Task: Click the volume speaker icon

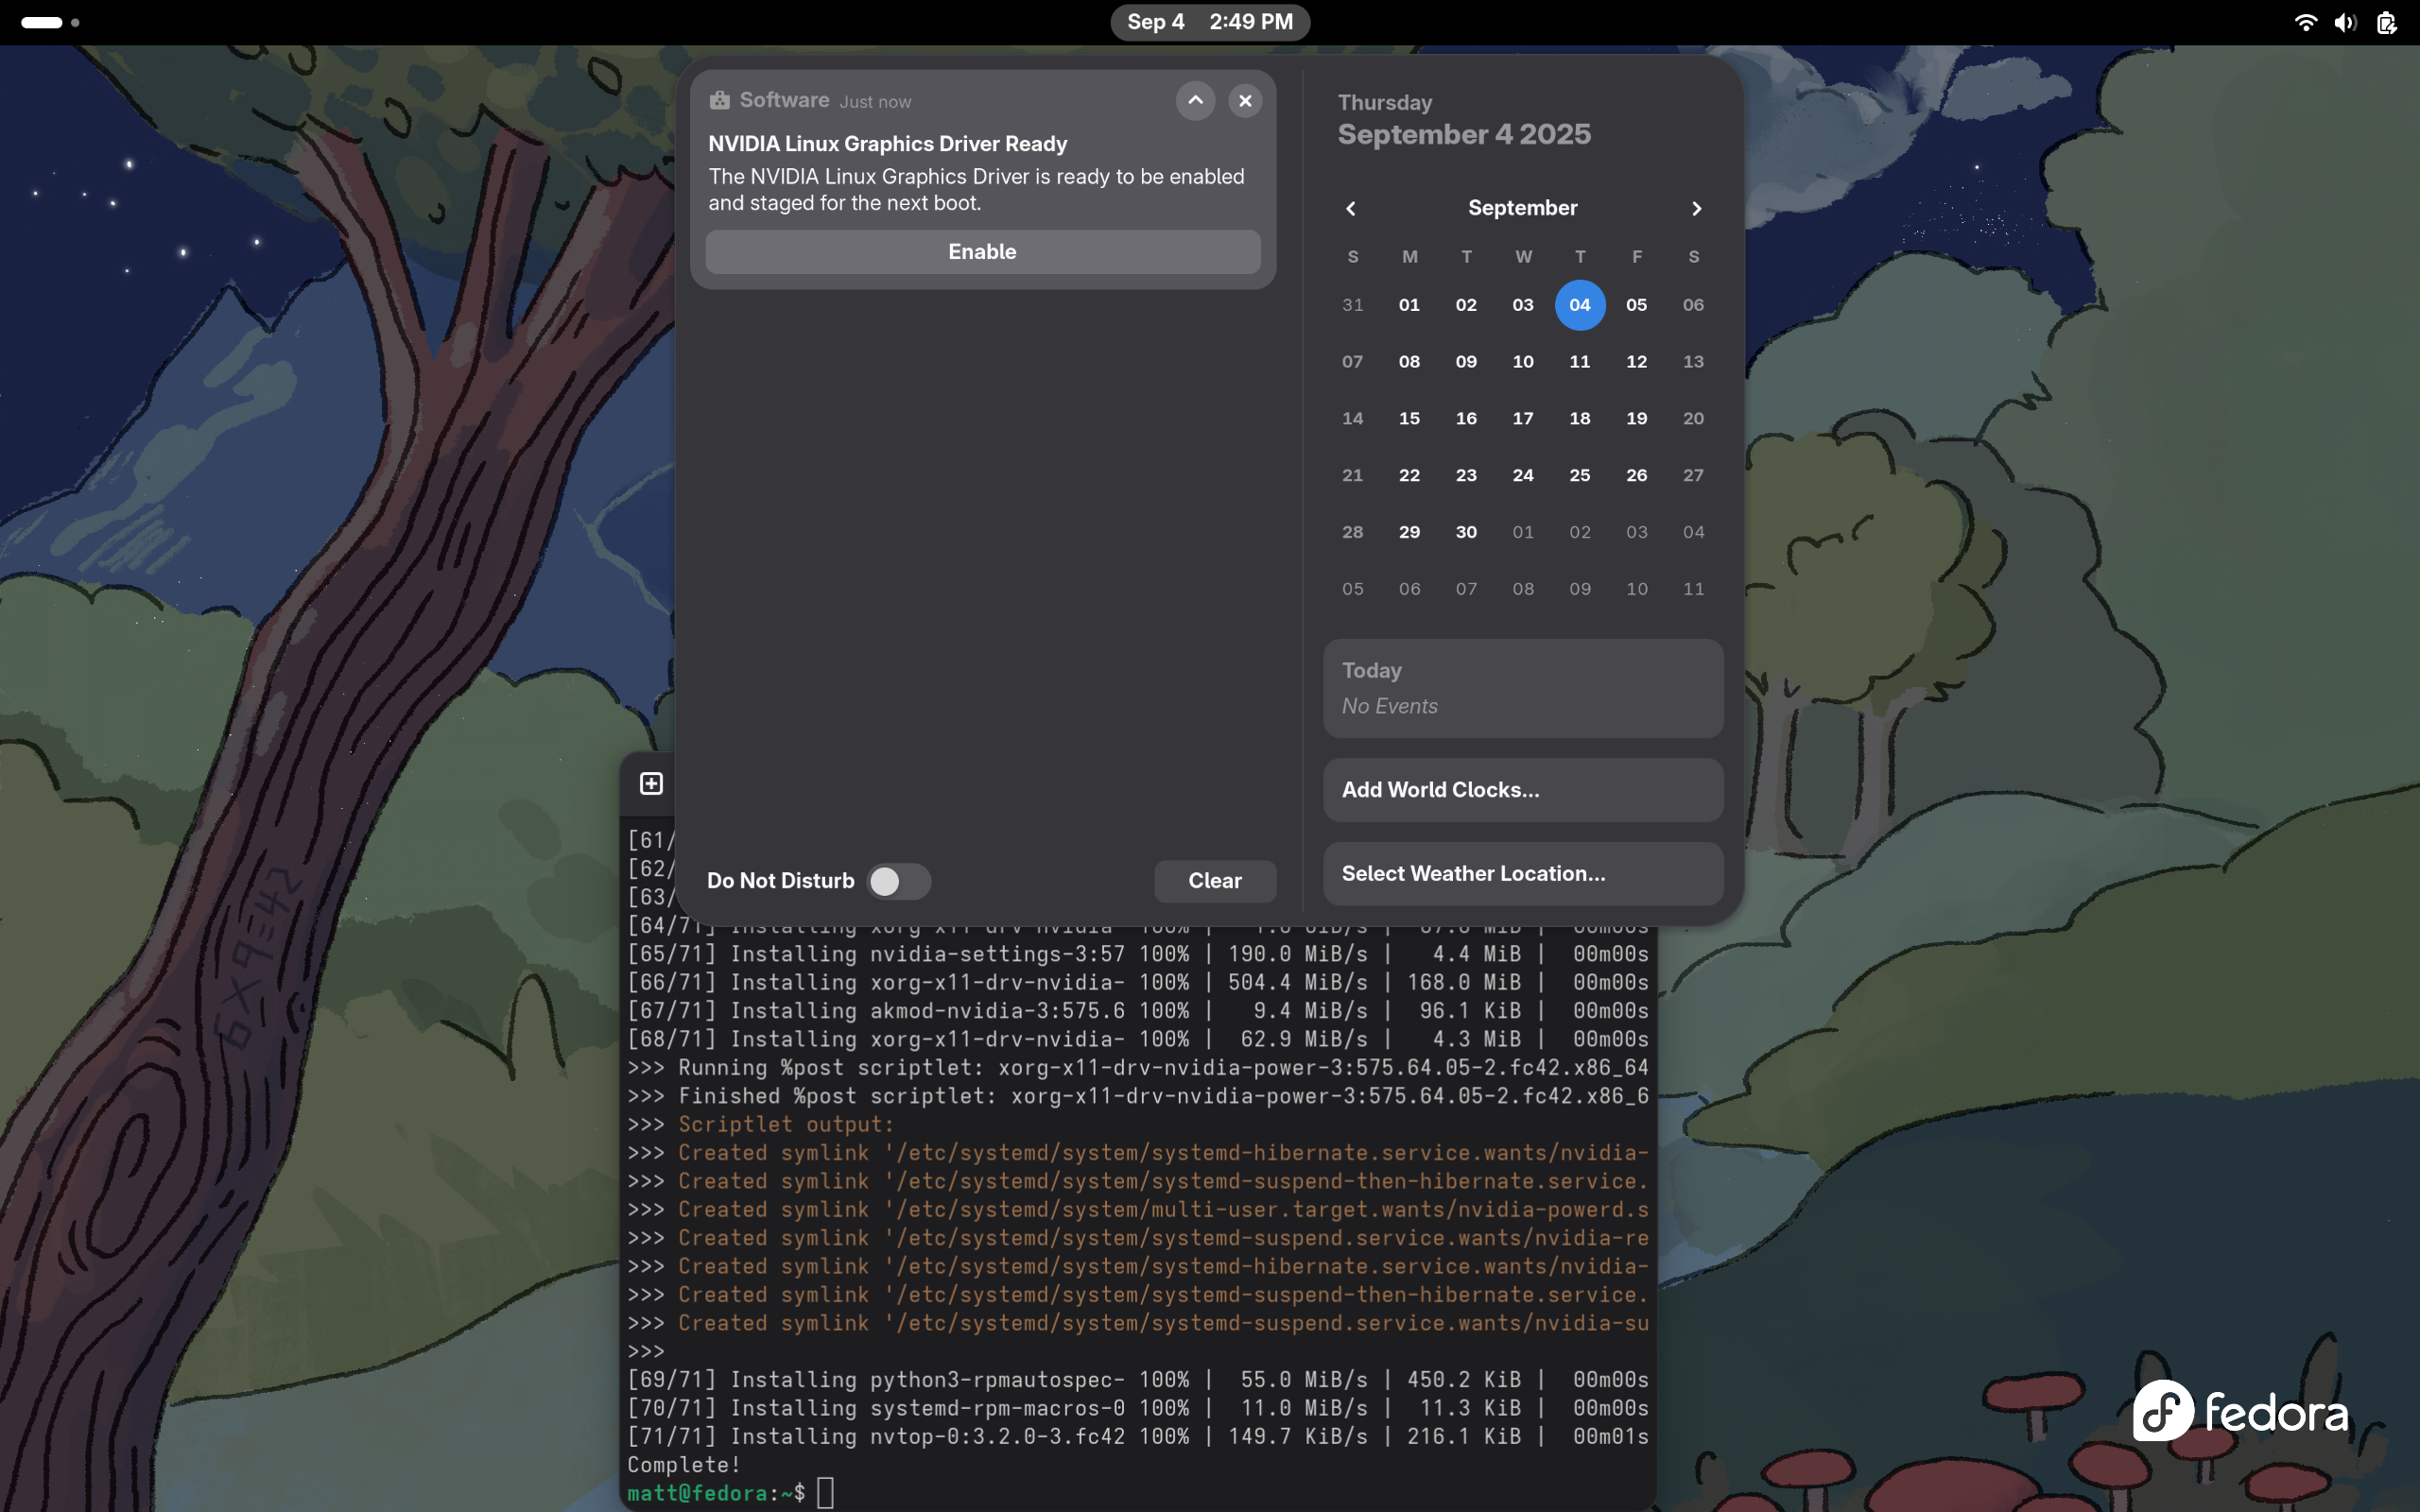Action: (x=2345, y=22)
